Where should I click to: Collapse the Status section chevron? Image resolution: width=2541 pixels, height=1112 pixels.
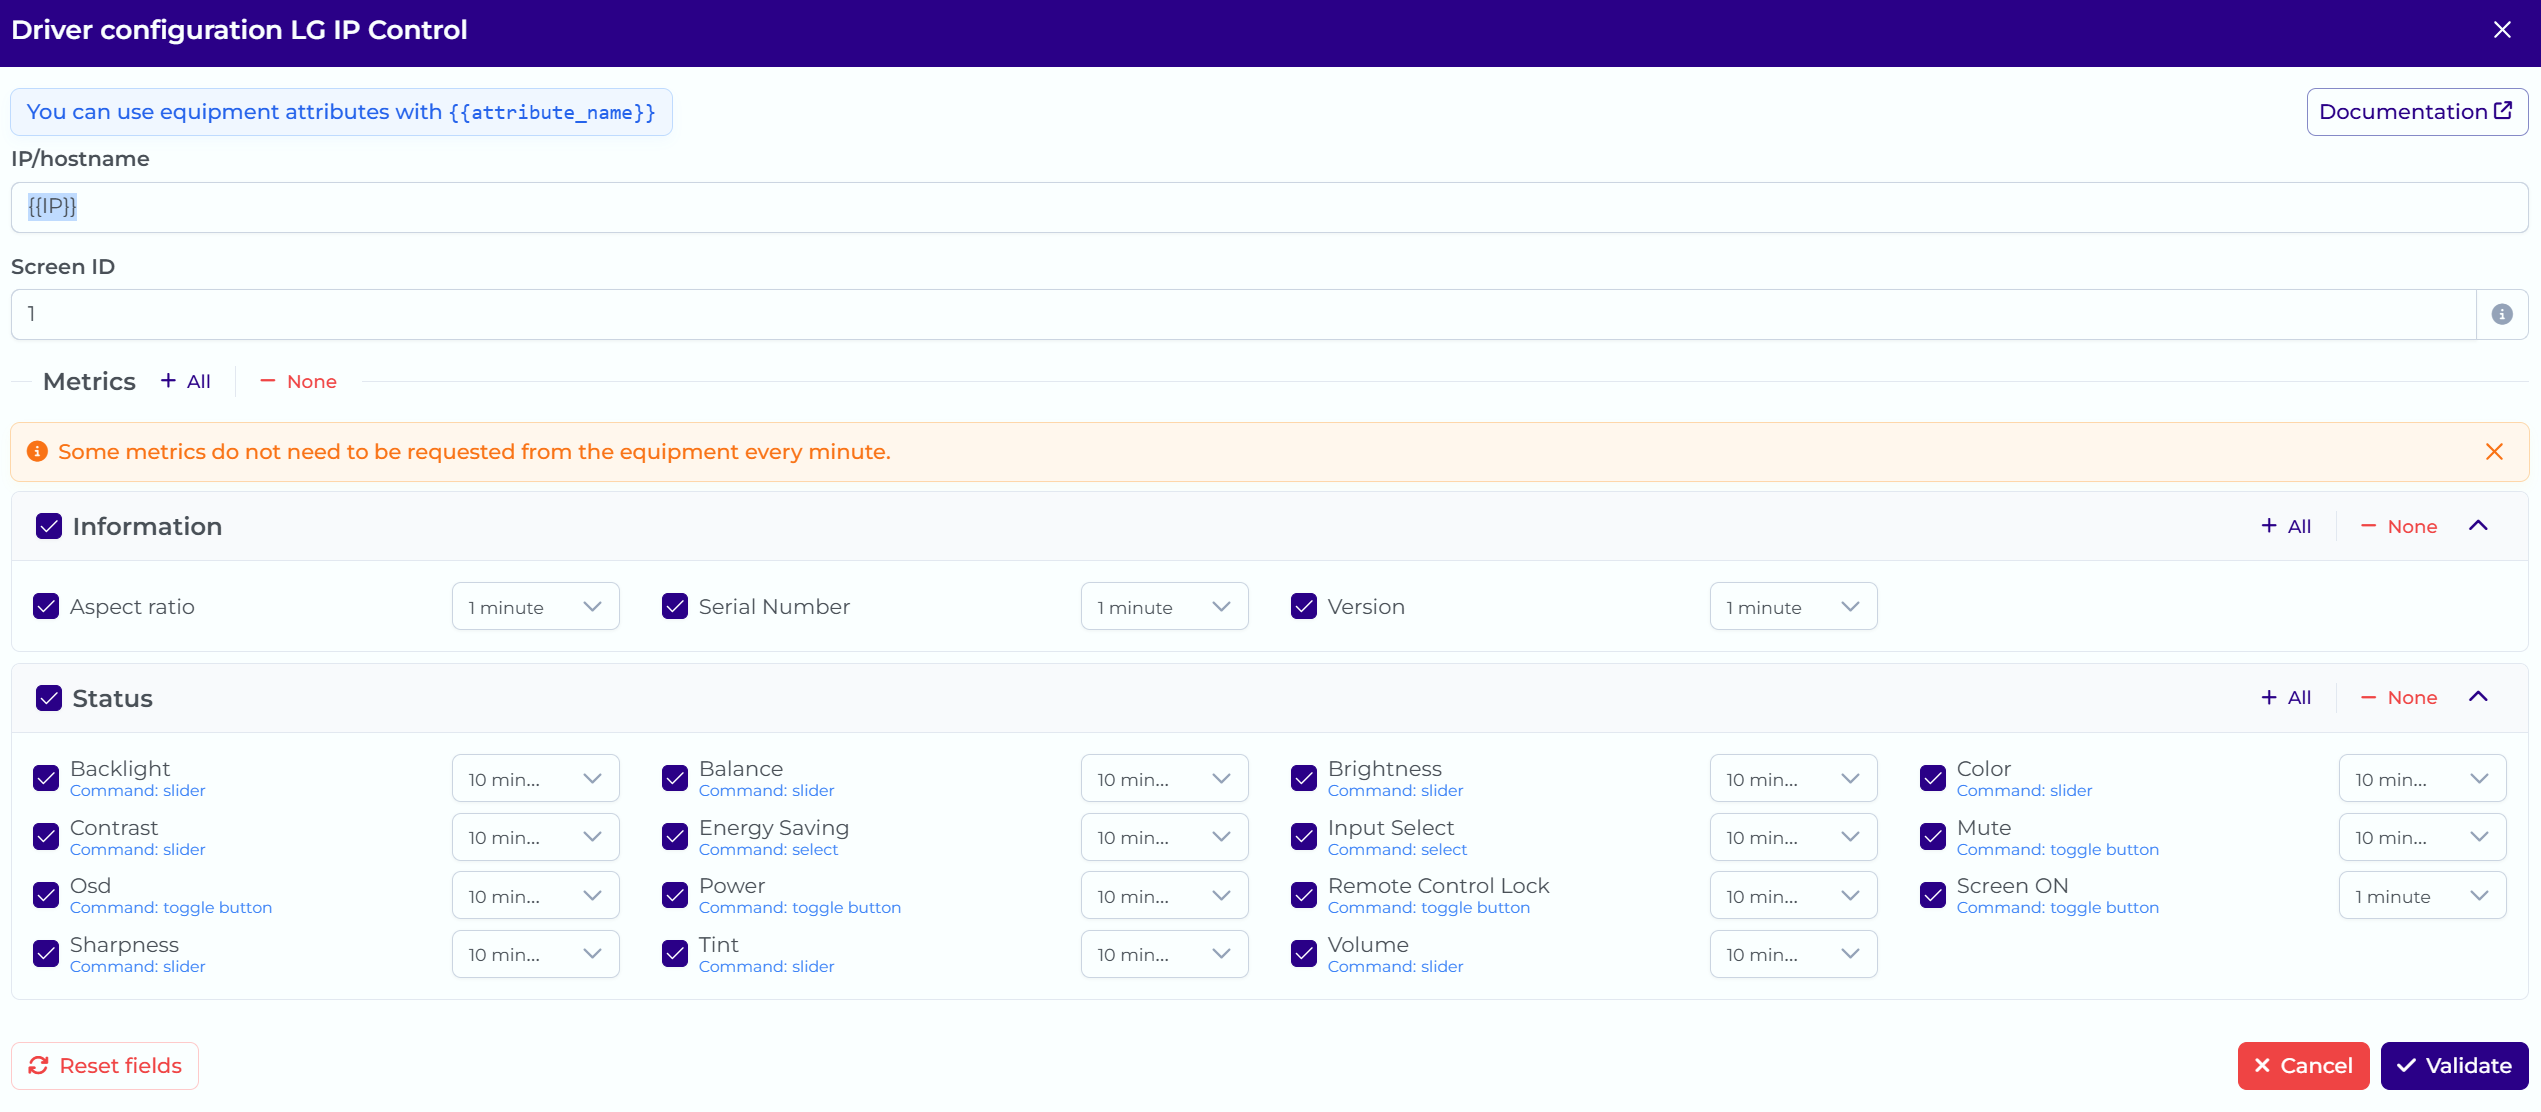coord(2478,697)
